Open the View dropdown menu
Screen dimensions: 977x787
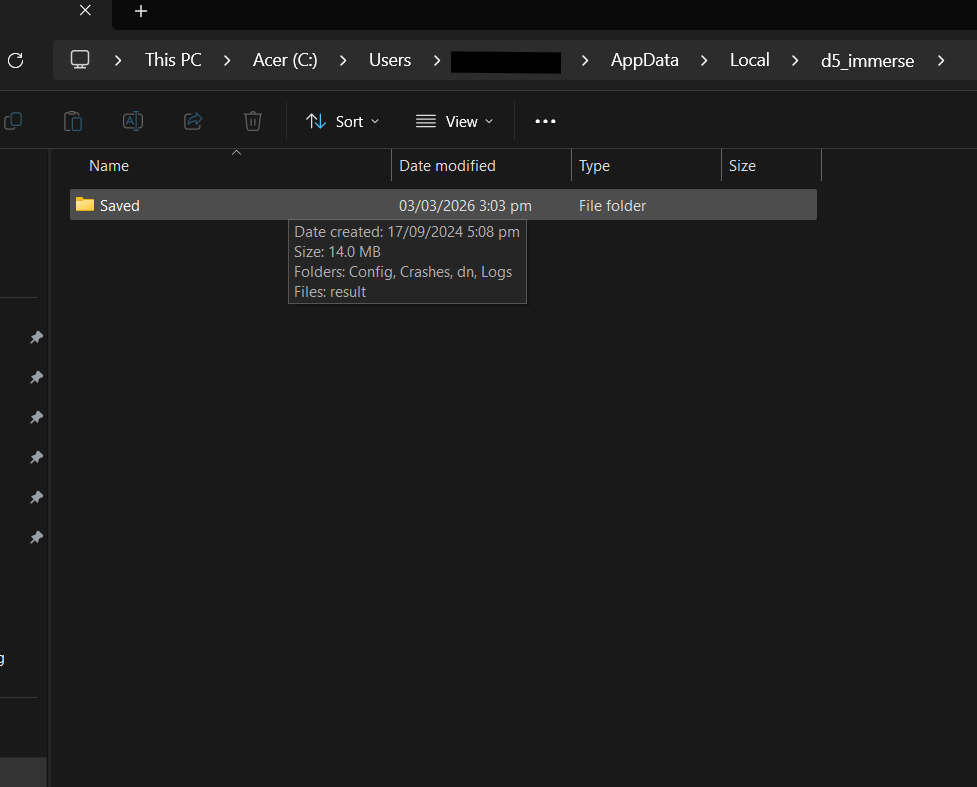[455, 121]
